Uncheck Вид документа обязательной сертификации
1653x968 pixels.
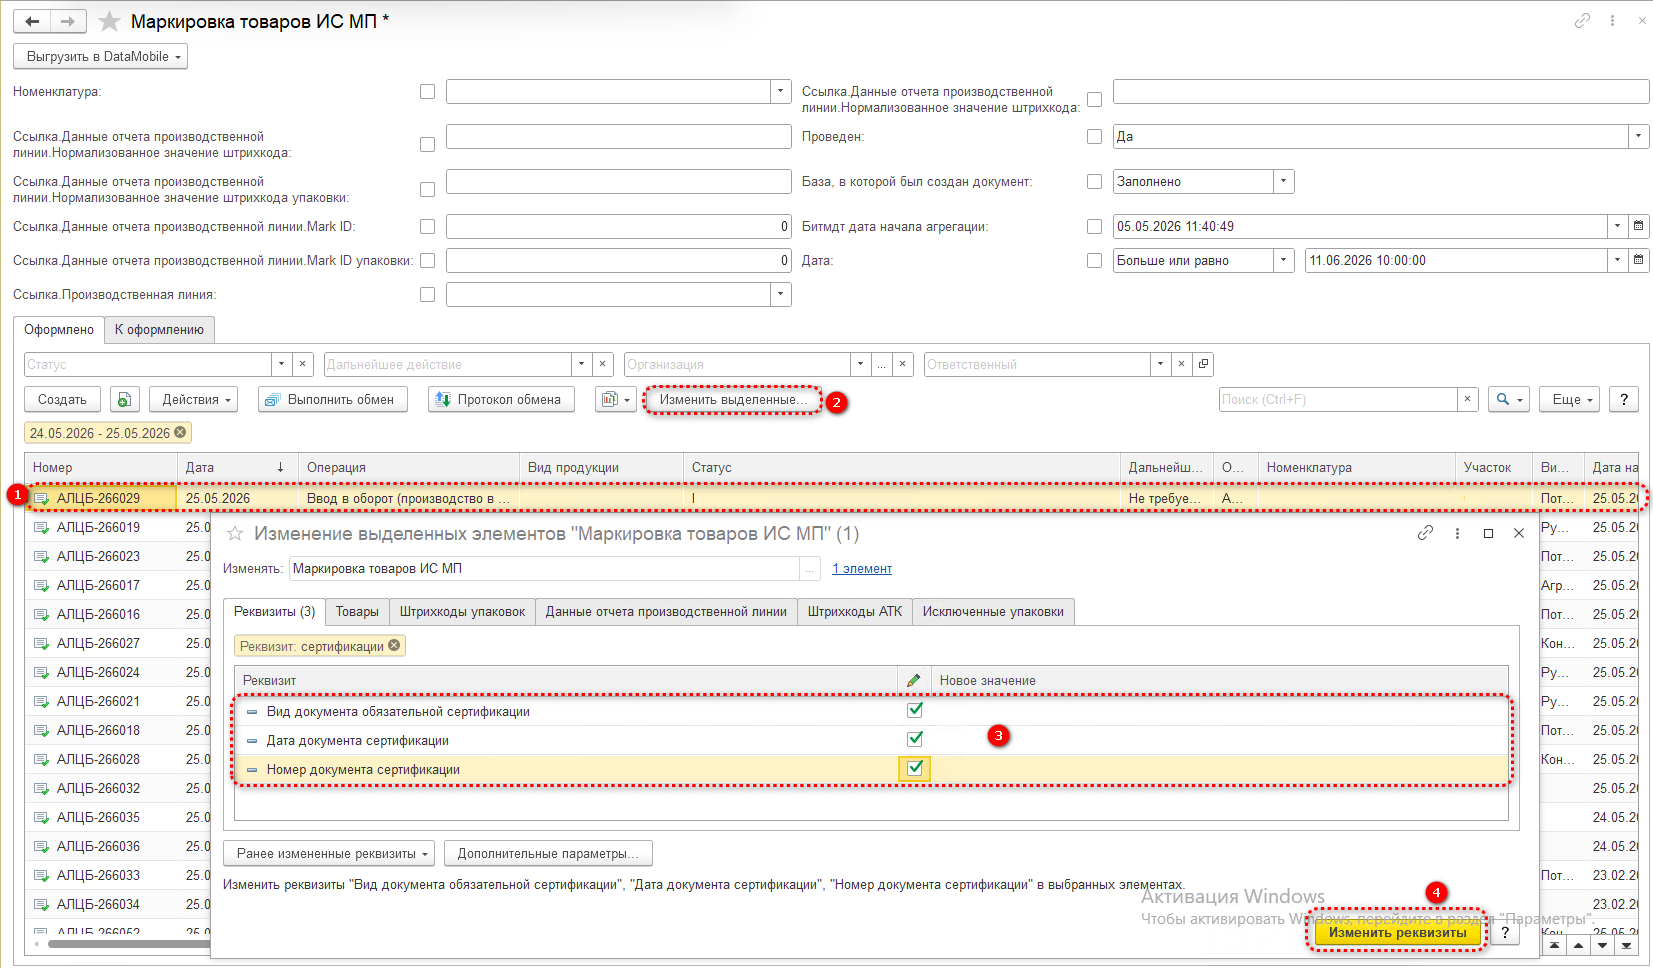(914, 710)
